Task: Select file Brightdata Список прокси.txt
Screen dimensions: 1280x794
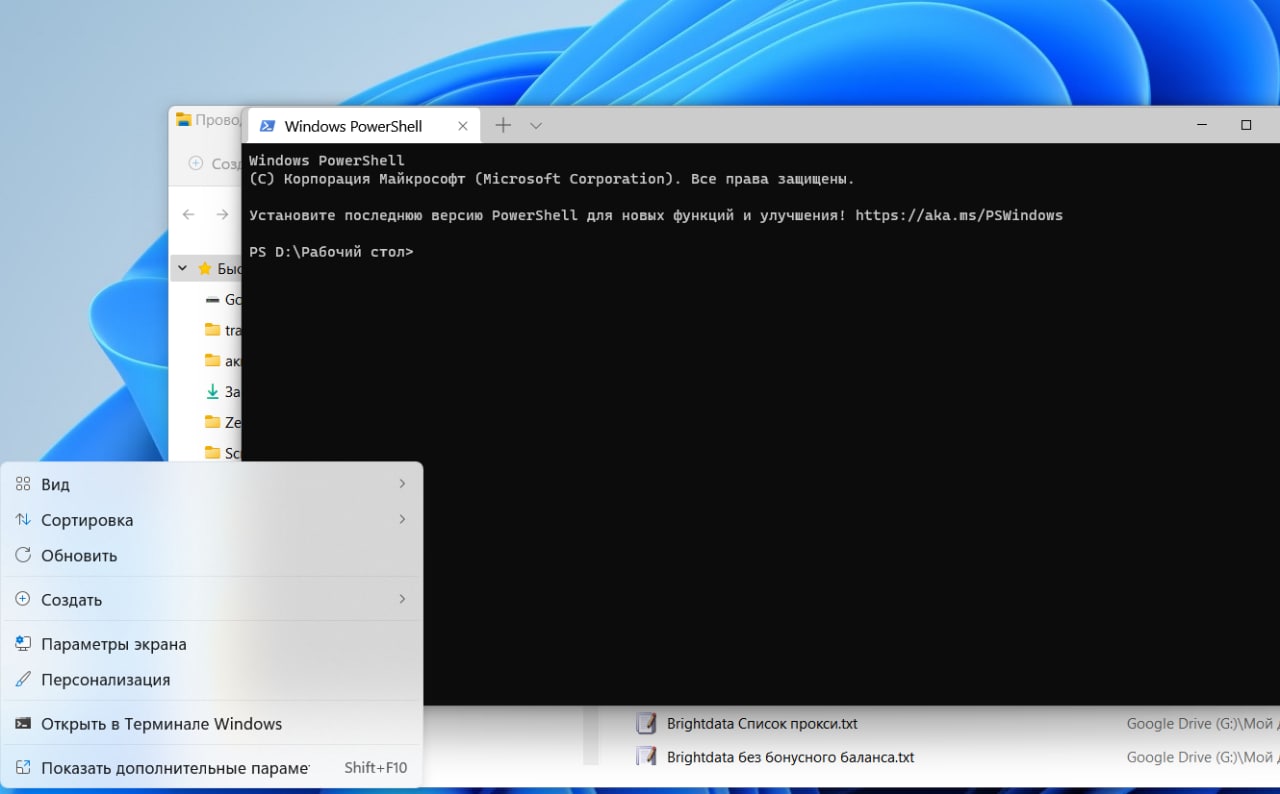Action: click(x=762, y=723)
